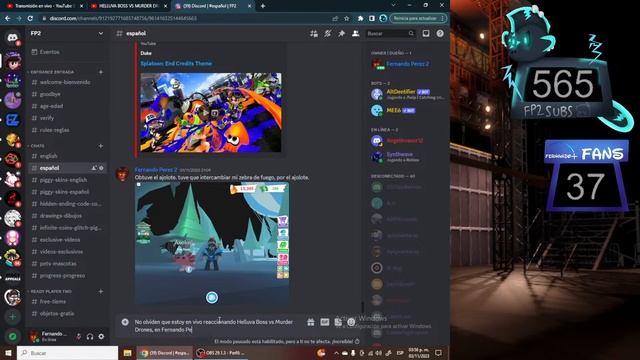Click edit channel gear on español channel
This screenshot has height=360, width=640.
[102, 168]
